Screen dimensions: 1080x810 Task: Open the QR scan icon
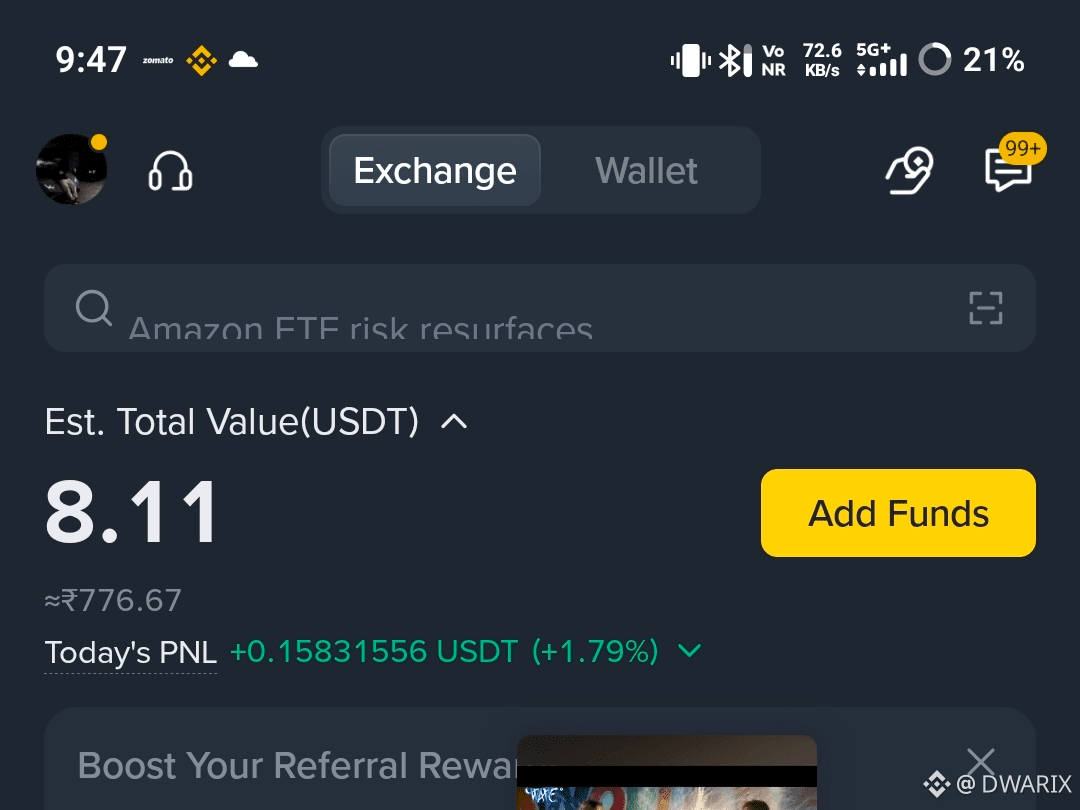[x=986, y=308]
